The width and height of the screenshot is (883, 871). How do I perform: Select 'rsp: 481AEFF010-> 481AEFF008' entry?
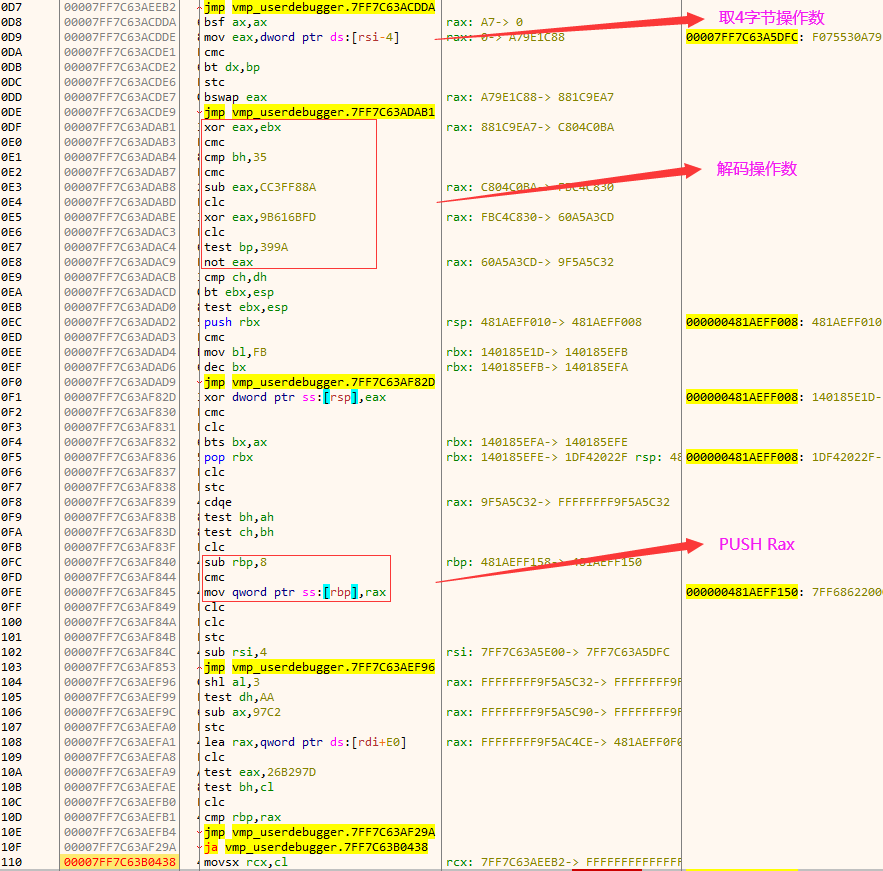[x=544, y=323]
